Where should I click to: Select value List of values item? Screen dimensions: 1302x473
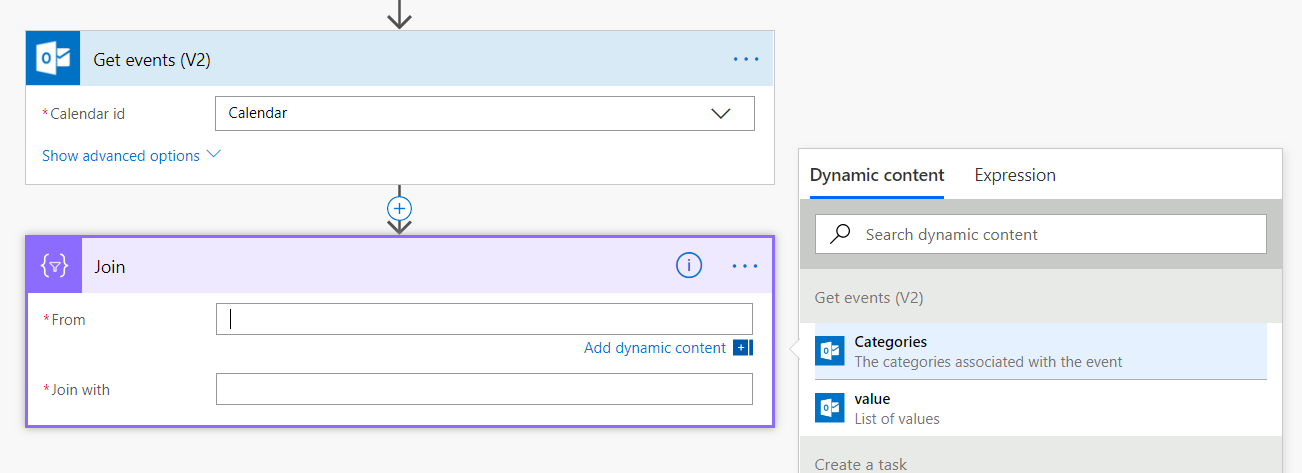[1040, 408]
